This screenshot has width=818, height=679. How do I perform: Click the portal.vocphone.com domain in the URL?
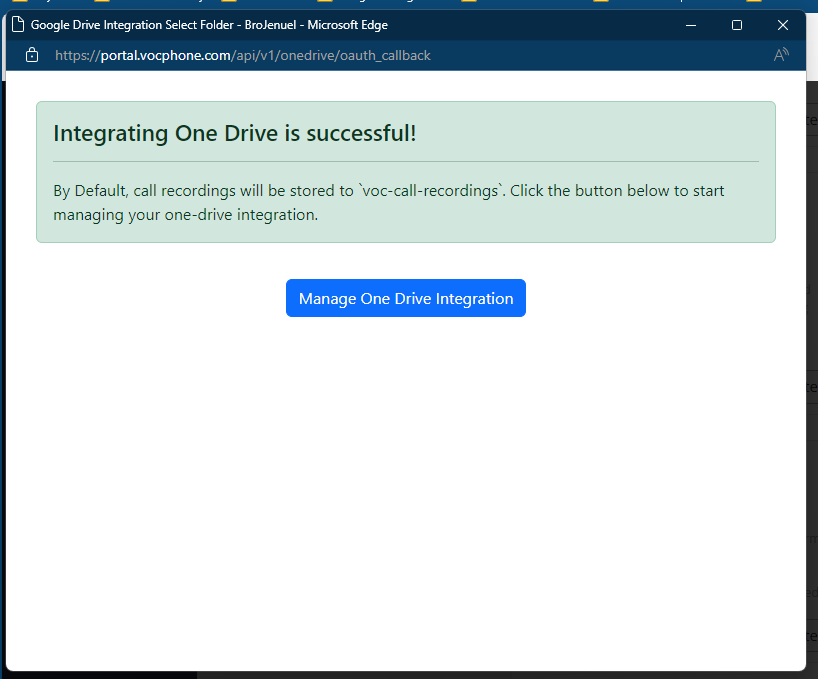point(165,55)
